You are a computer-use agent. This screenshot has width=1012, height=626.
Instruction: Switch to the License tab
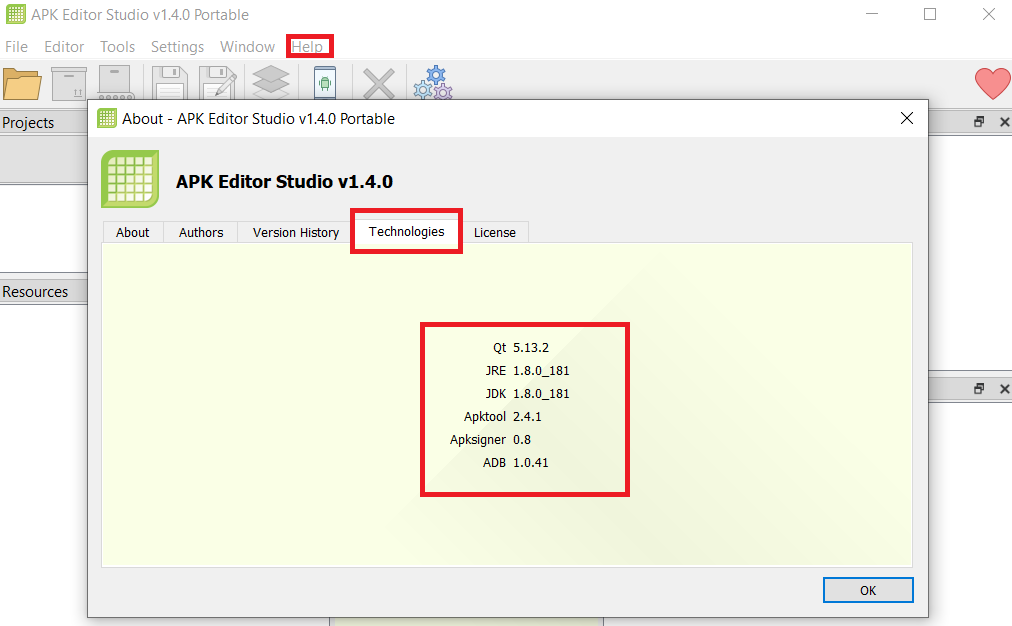point(494,232)
